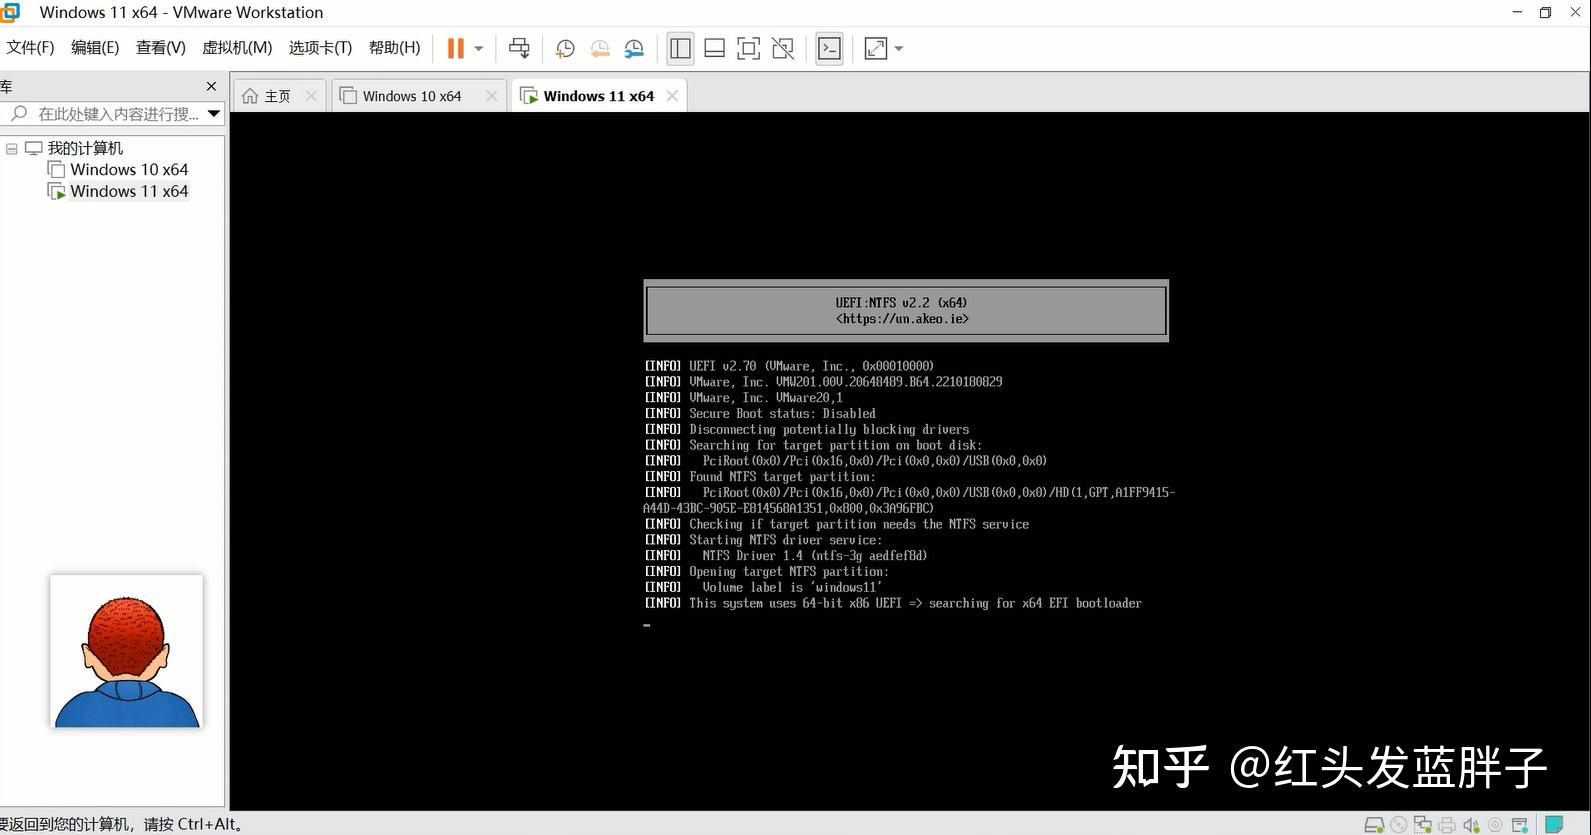This screenshot has width=1591, height=835.
Task: Open the 选项卡(T) menu
Action: click(320, 48)
